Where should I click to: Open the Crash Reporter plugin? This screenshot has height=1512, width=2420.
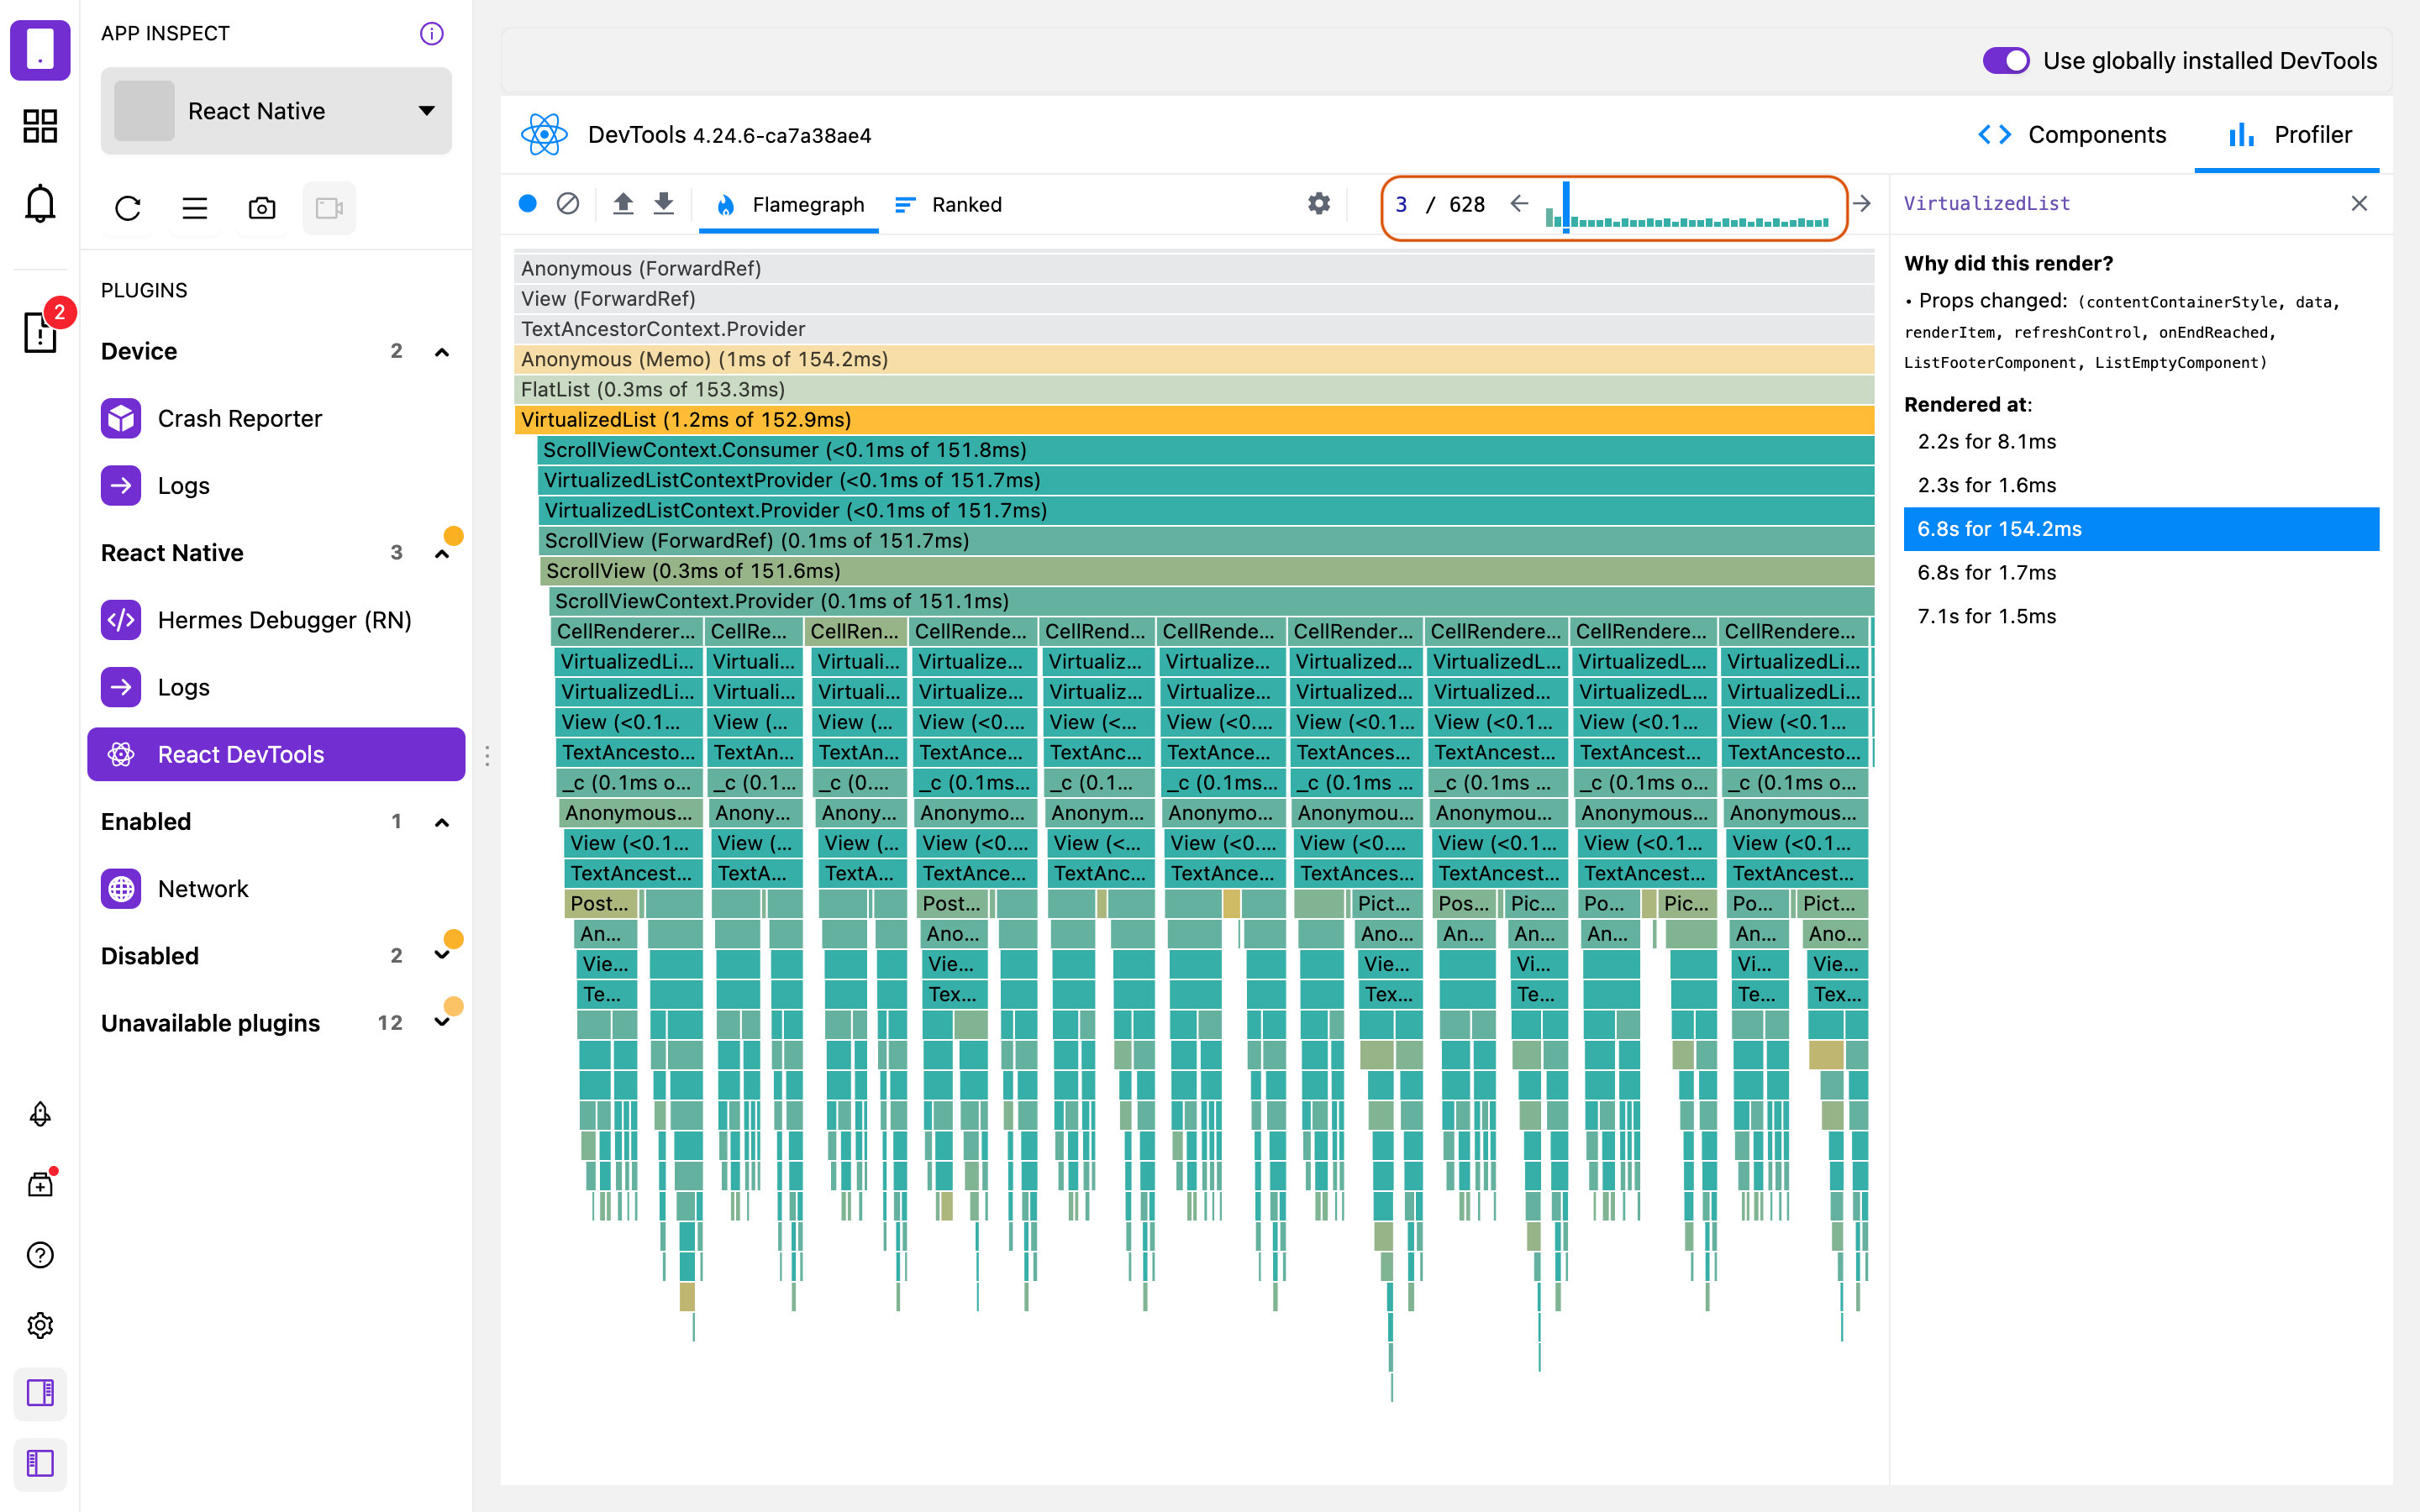click(x=276, y=418)
